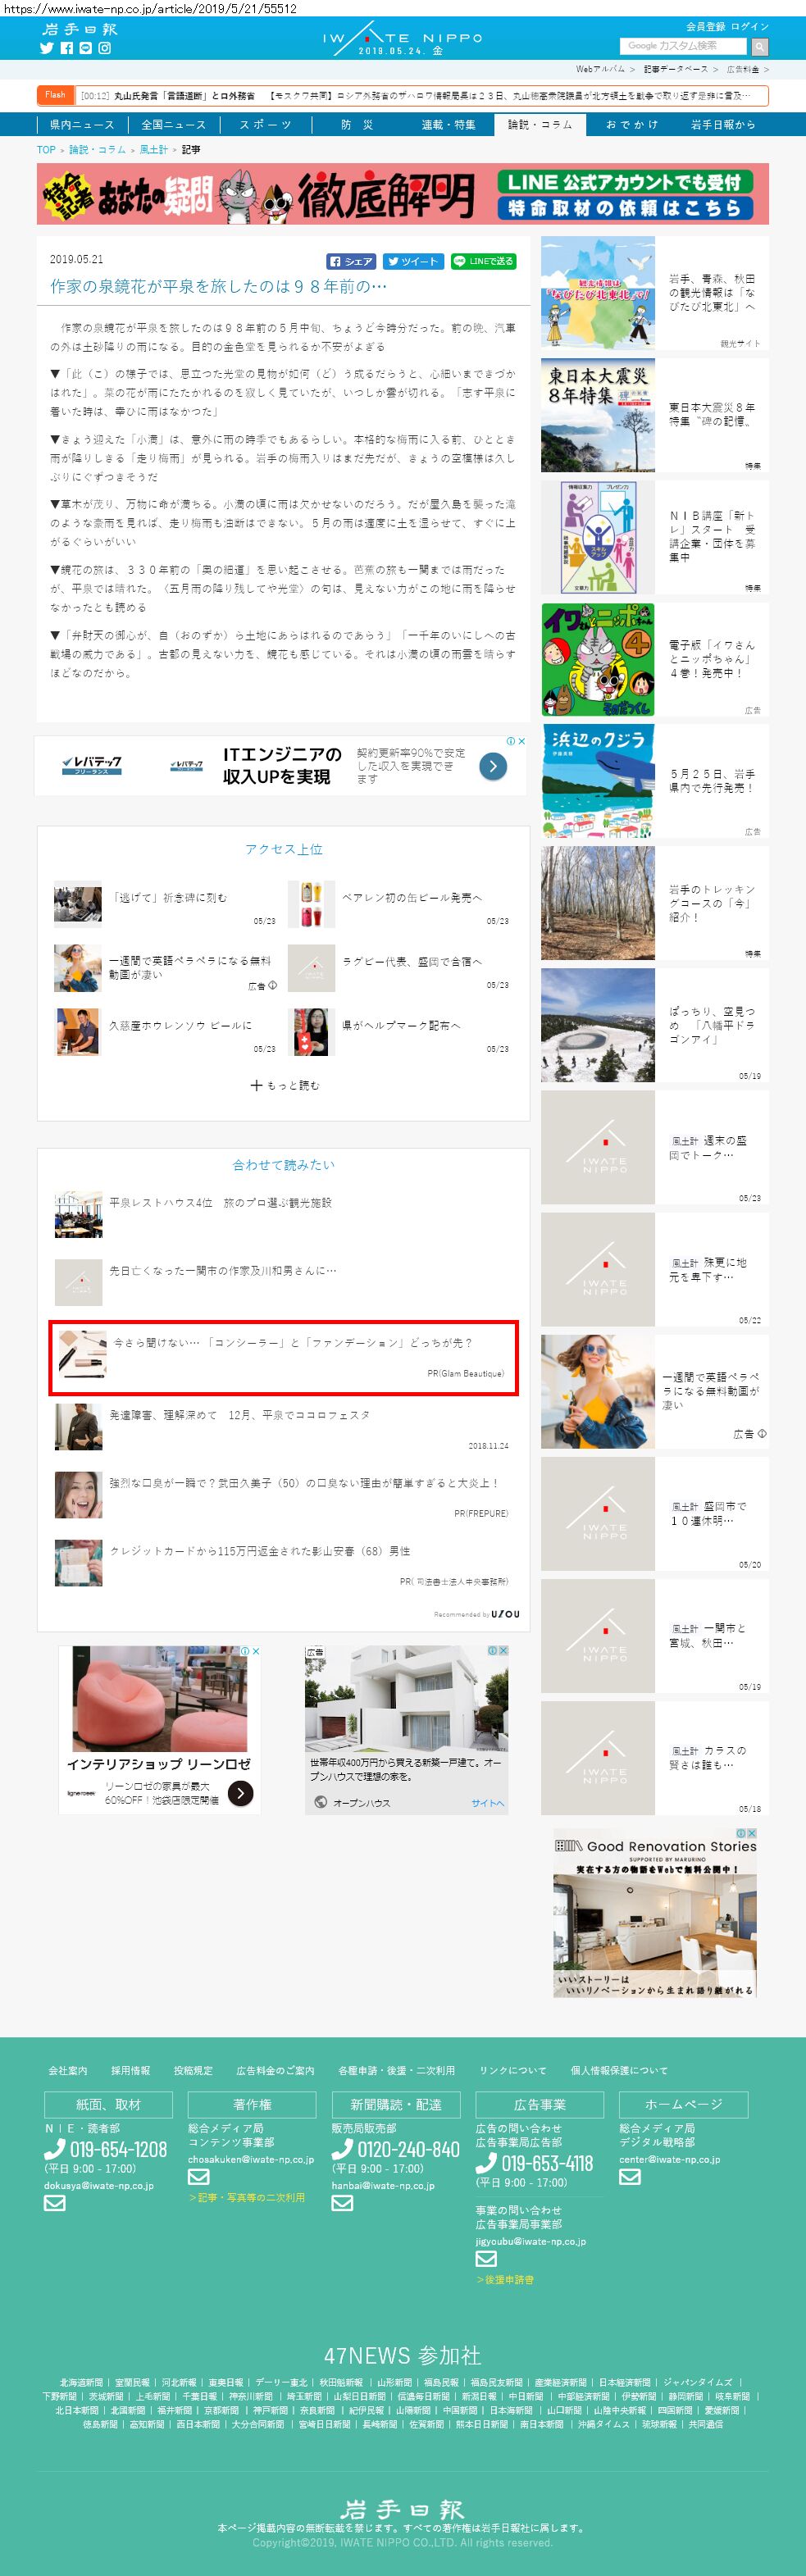Share article with Facebook シェア button
The image size is (806, 2576).
351,261
